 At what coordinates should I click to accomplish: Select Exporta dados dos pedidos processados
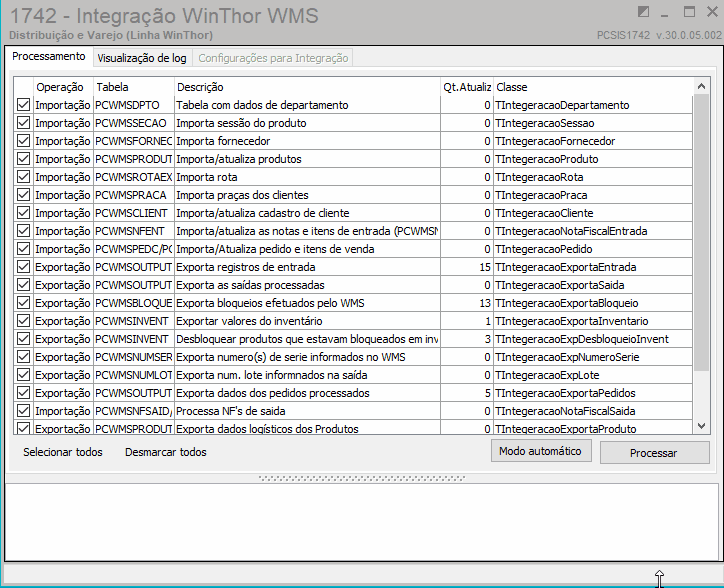[307, 393]
